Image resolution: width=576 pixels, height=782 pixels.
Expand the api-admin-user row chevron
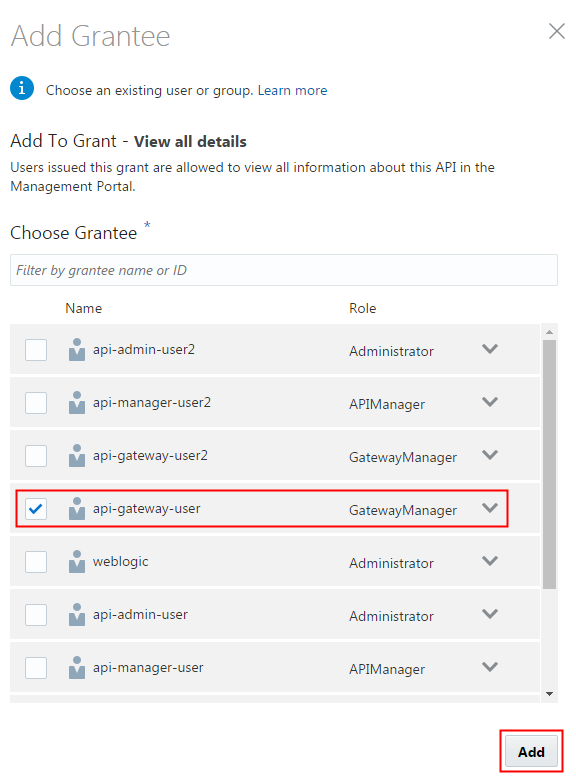pyautogui.click(x=490, y=614)
